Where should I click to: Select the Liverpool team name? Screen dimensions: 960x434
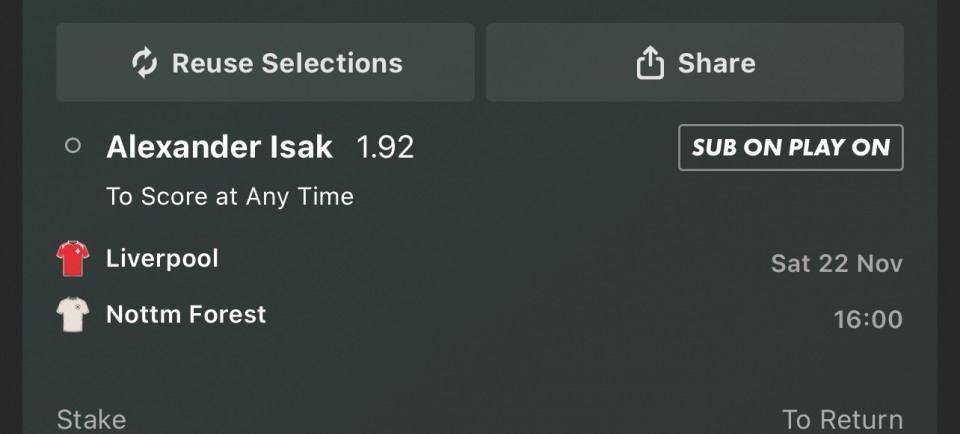(x=162, y=259)
